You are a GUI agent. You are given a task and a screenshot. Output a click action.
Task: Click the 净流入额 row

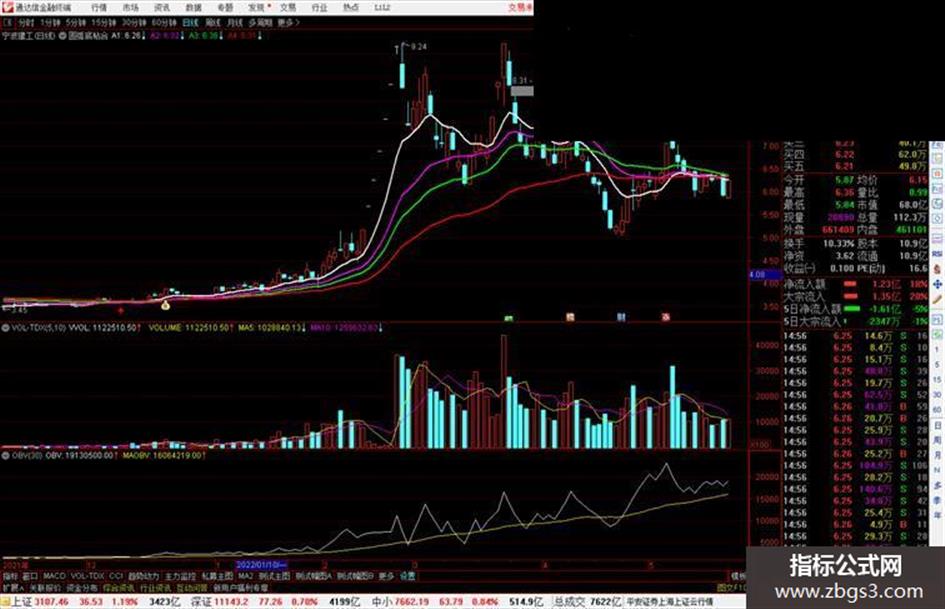pyautogui.click(x=856, y=284)
